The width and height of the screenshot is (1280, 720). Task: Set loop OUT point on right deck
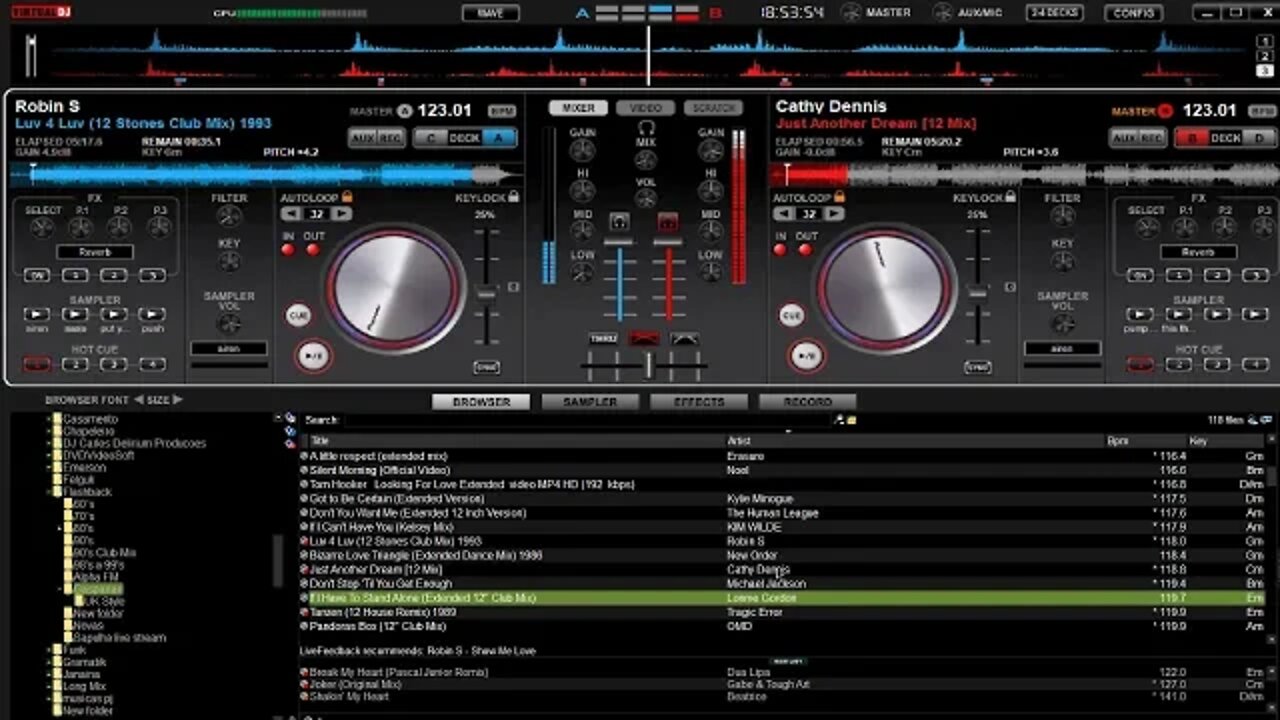[805, 250]
